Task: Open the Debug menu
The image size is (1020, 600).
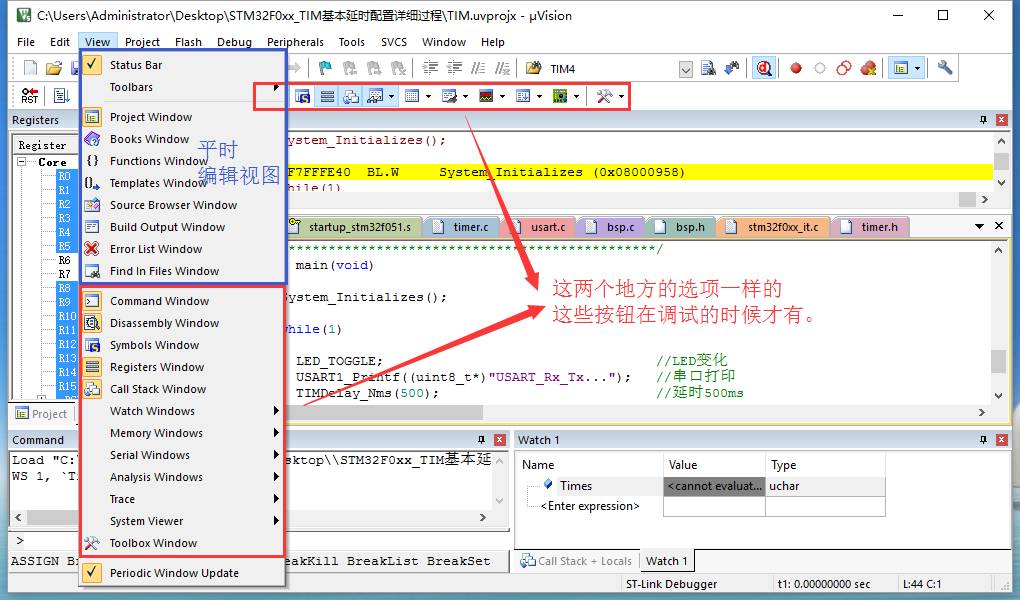Action: tap(234, 42)
